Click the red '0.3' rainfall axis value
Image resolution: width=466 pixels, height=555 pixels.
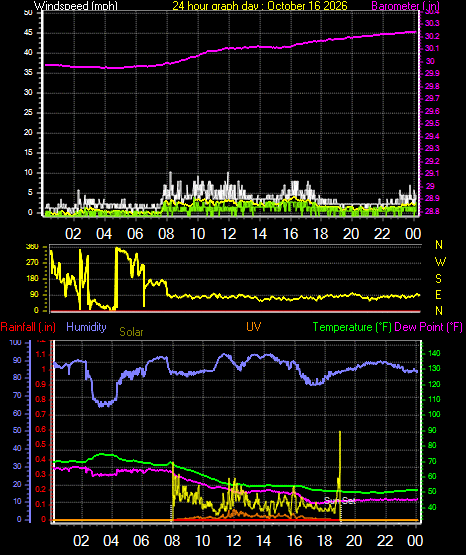click(41, 475)
